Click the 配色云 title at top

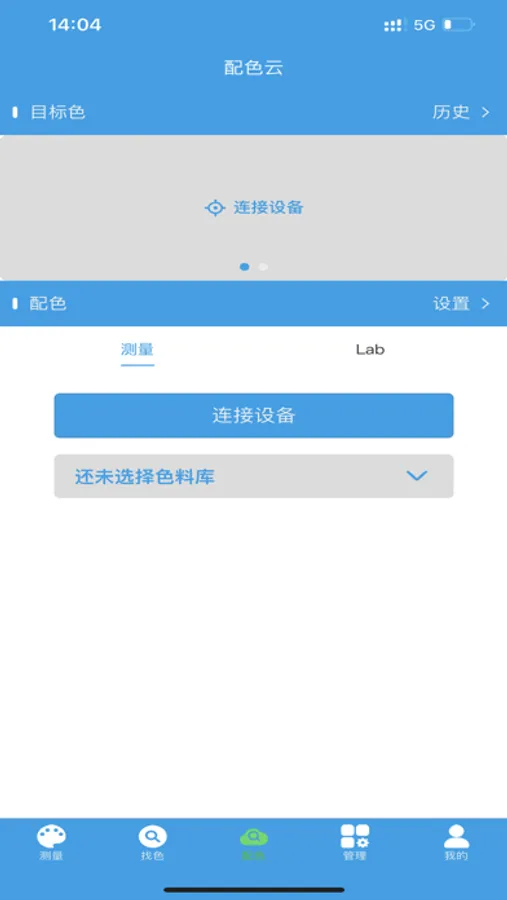[x=254, y=68]
